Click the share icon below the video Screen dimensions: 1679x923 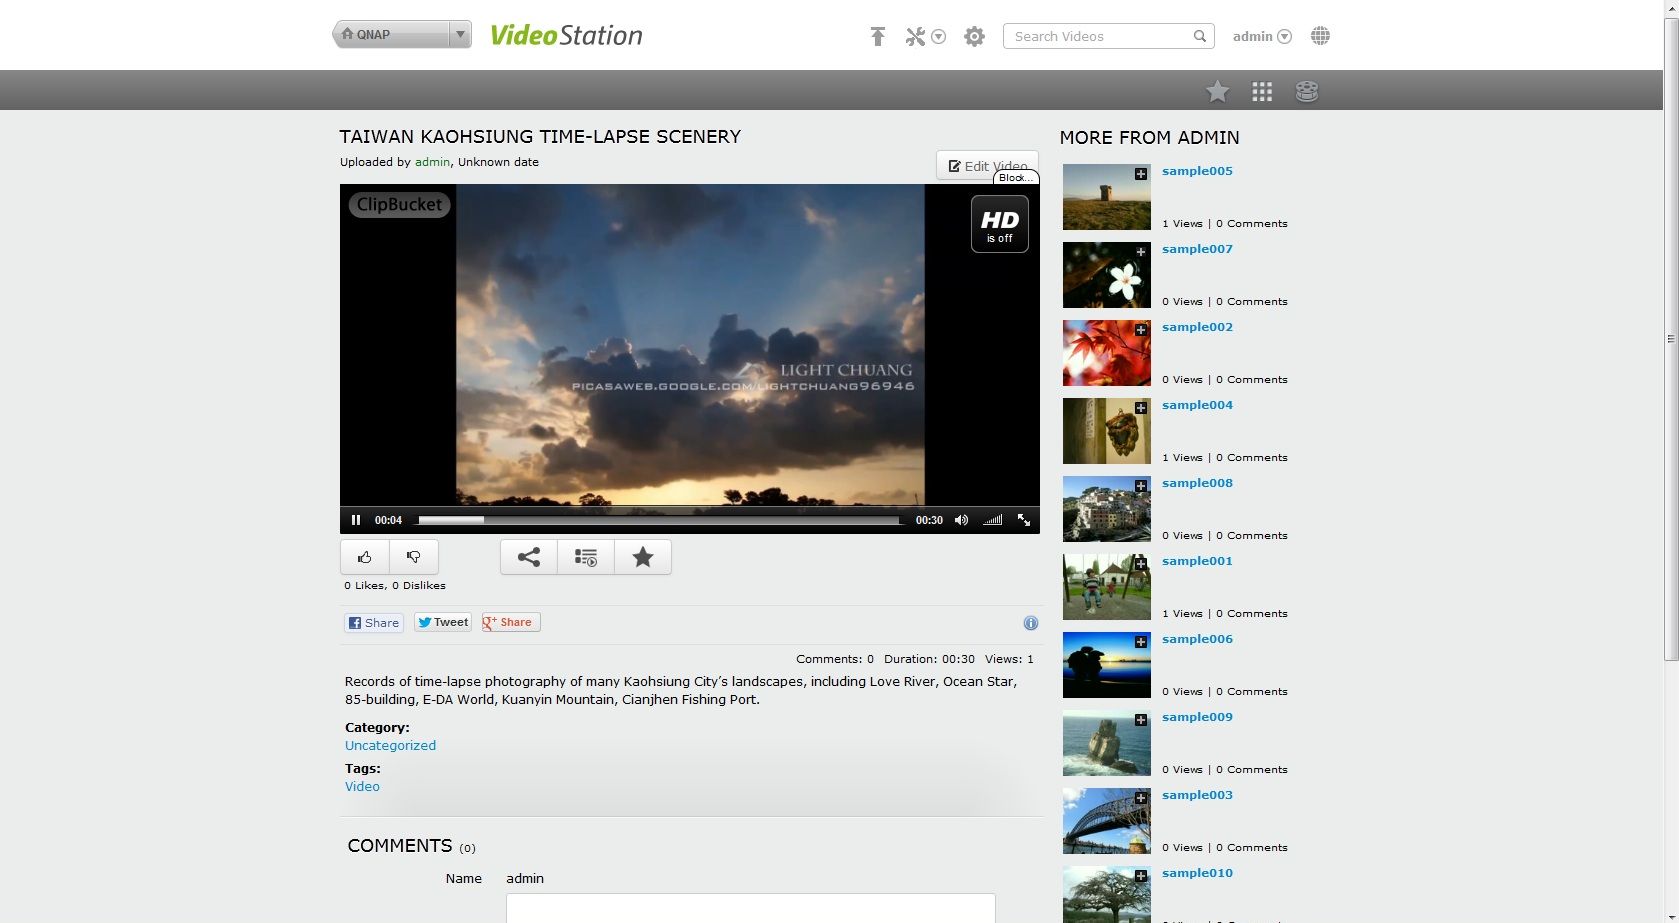point(528,557)
